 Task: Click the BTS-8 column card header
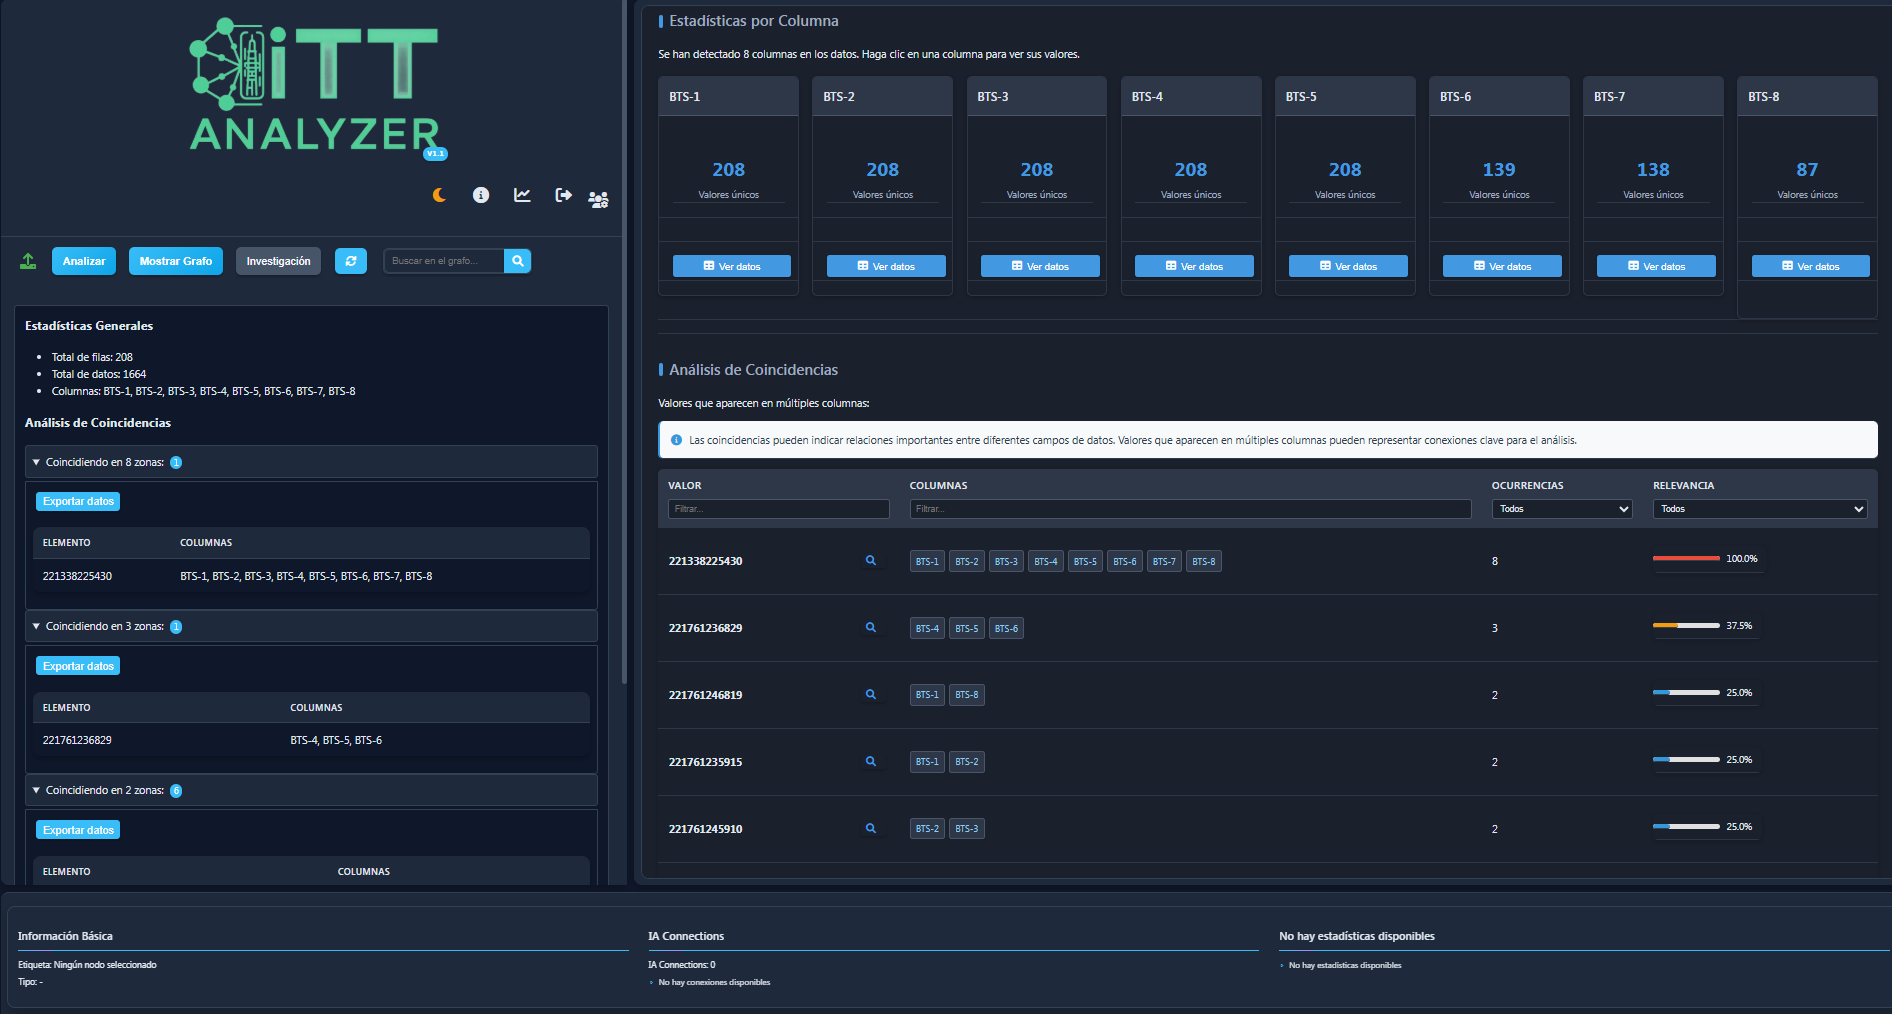click(1807, 97)
